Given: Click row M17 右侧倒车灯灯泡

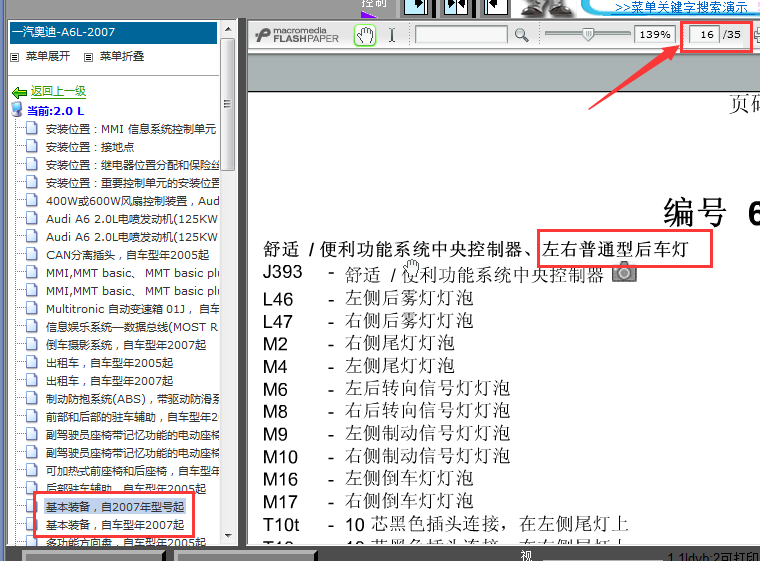Looking at the screenshot, I should click(368, 501).
